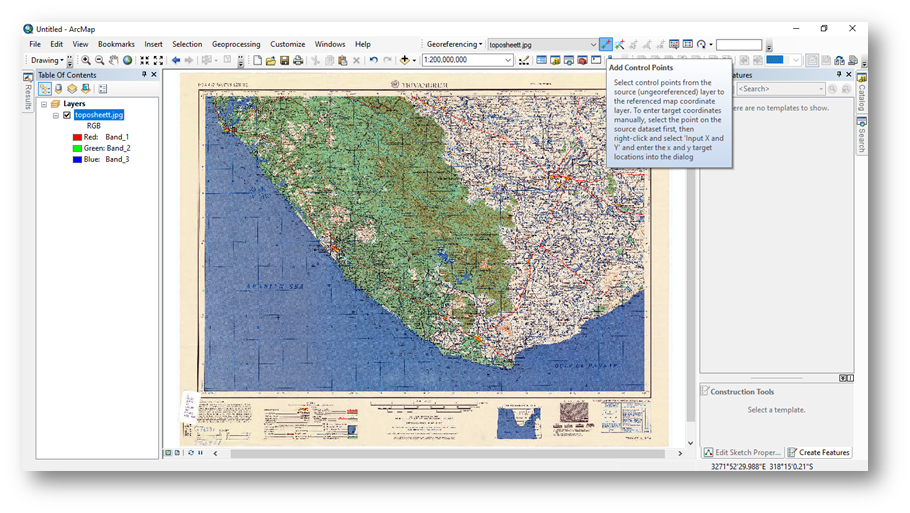Open the ArcToolbox red toolbox icon
910x513 pixels.
point(582,60)
